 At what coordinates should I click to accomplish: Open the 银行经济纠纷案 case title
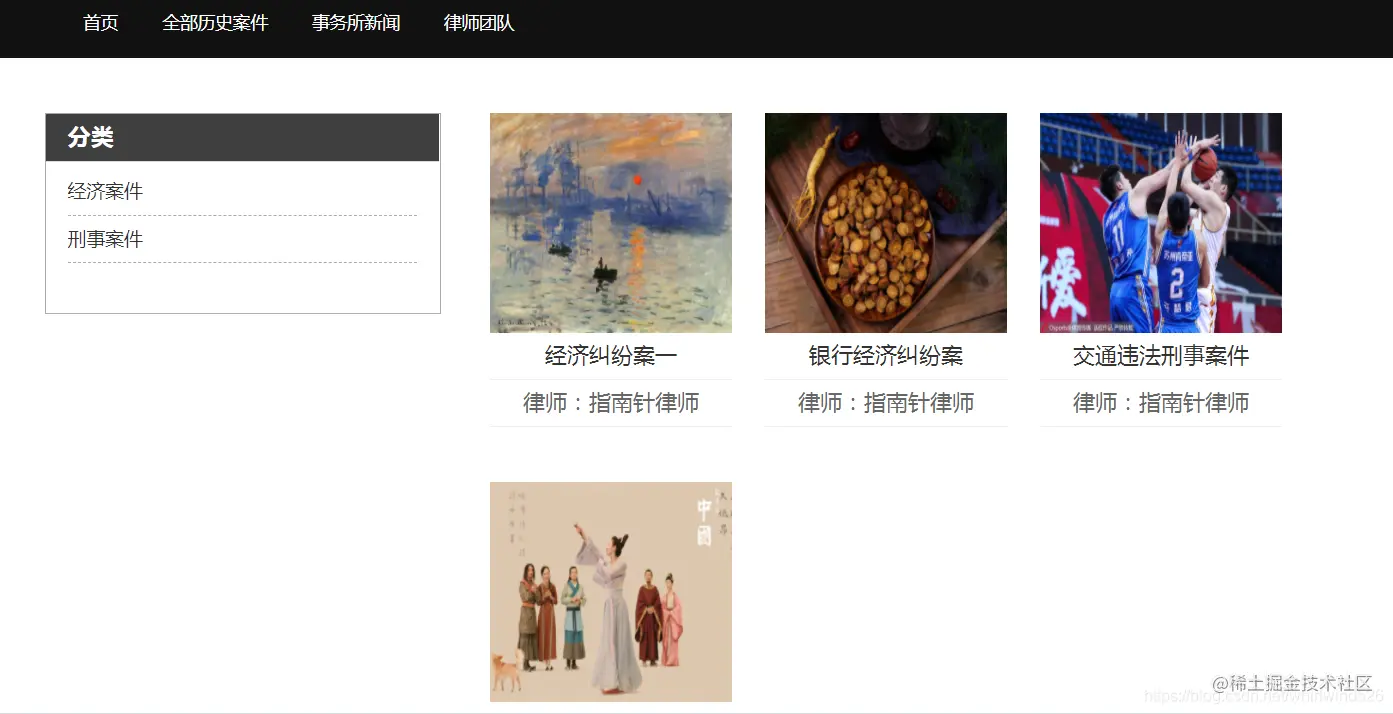[886, 356]
